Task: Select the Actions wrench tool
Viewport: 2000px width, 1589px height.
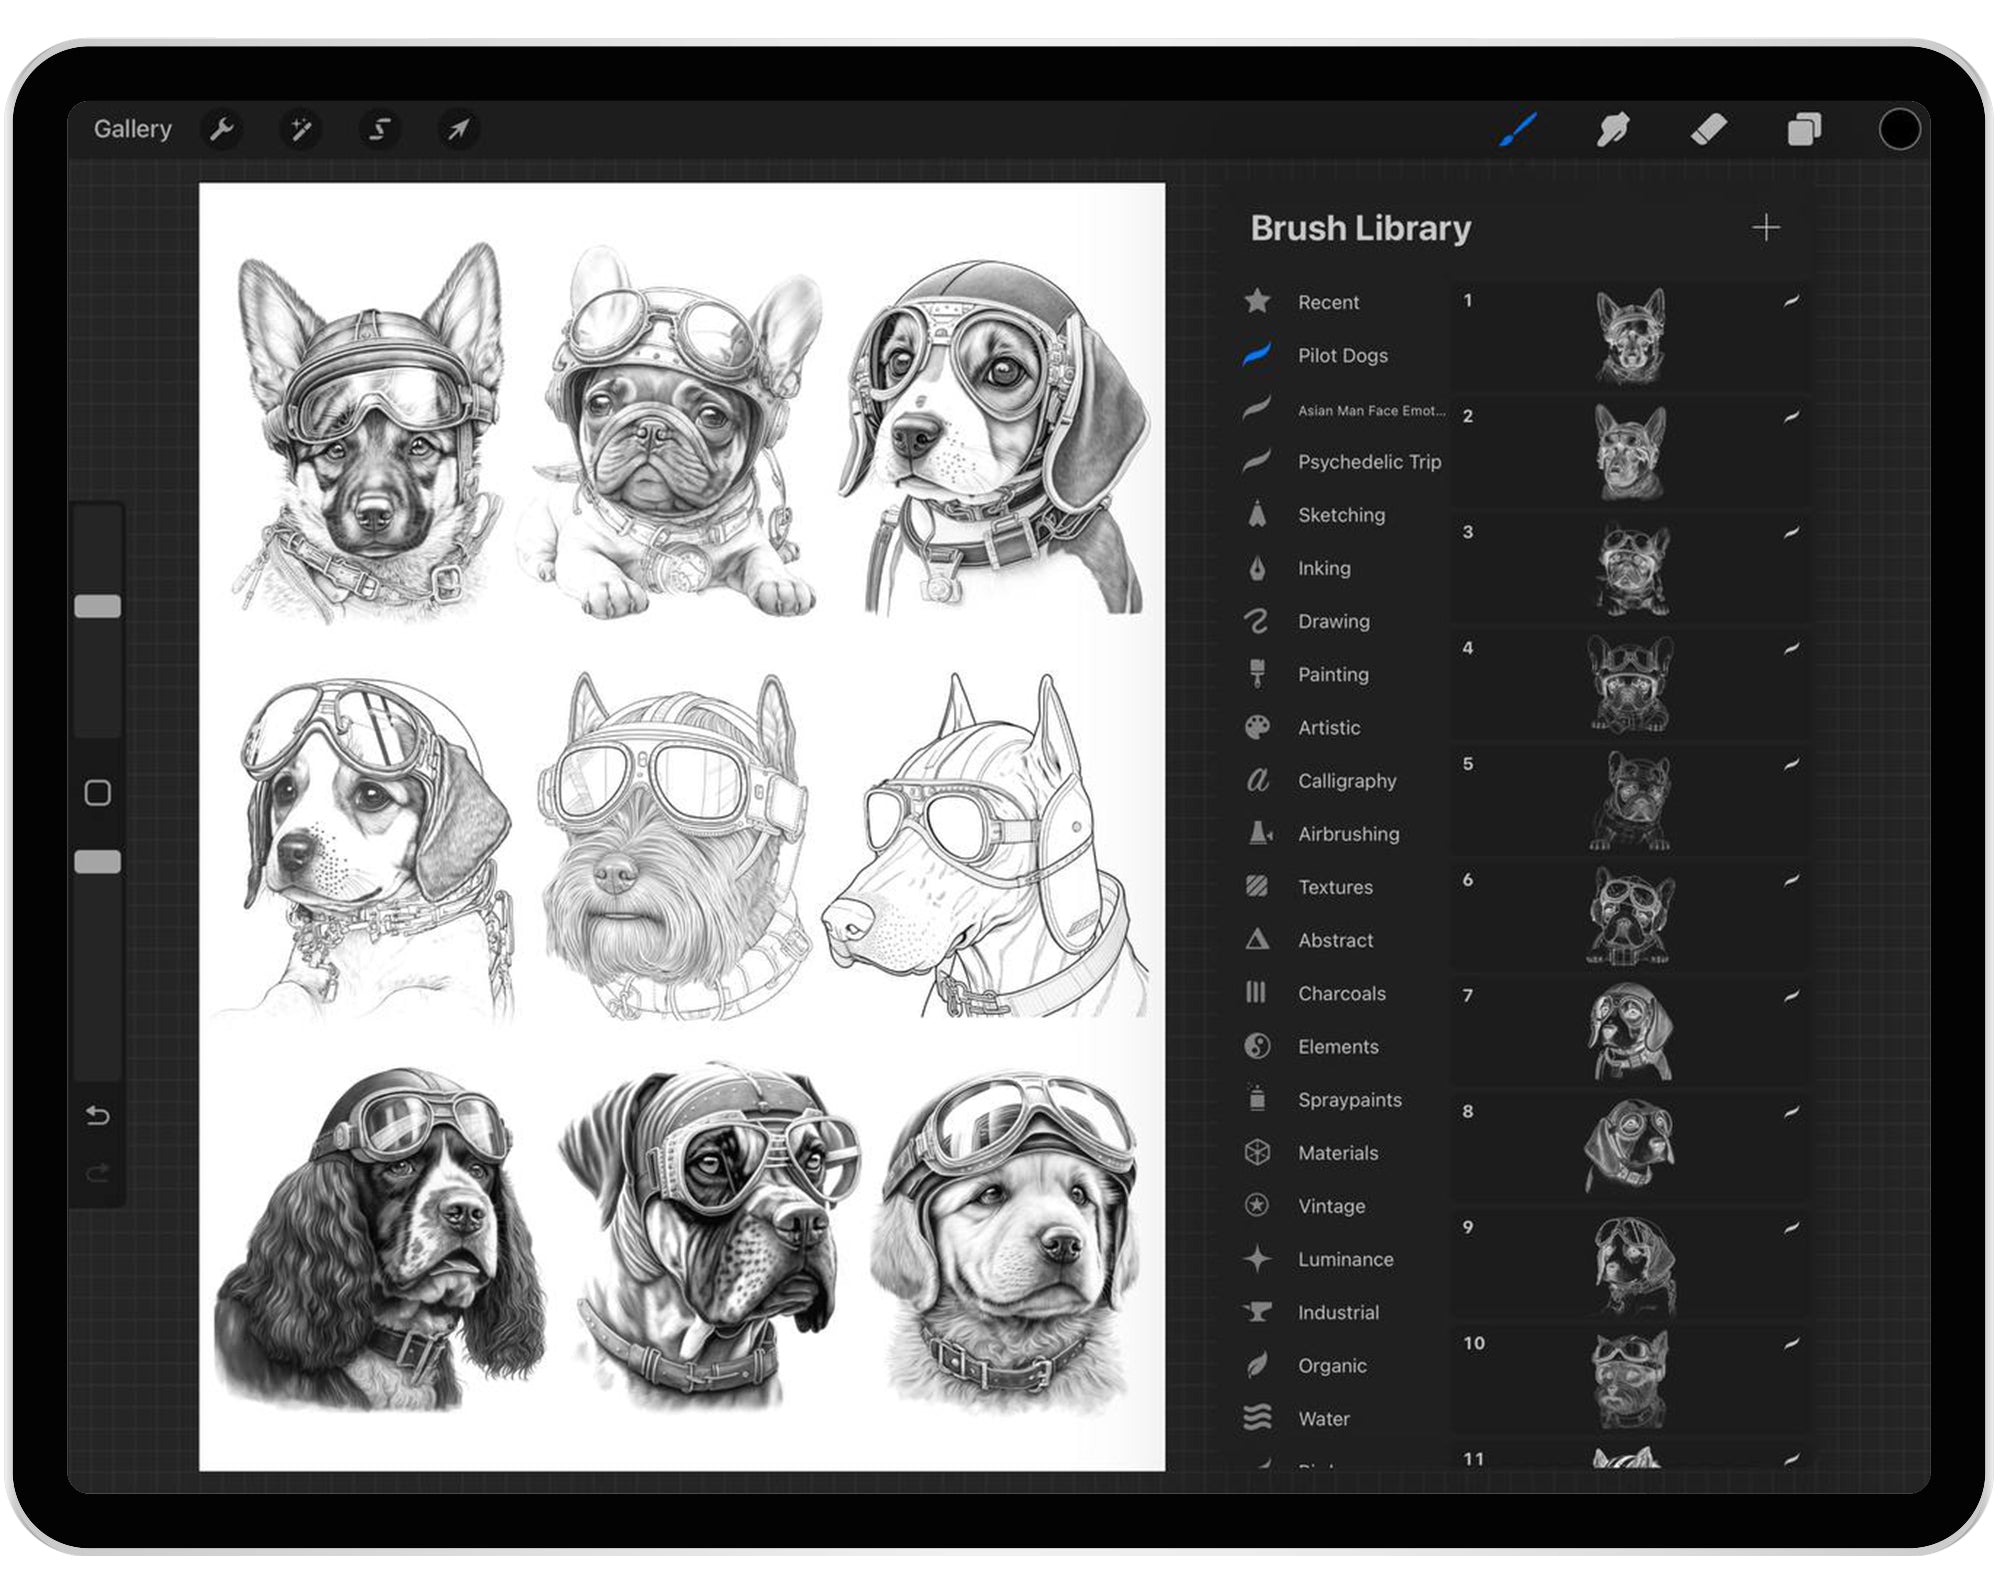Action: point(222,129)
